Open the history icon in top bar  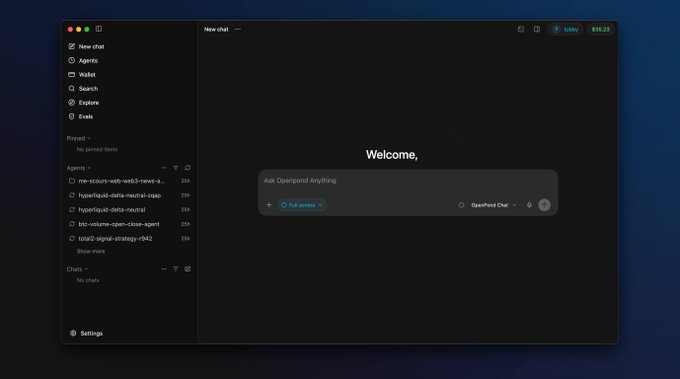click(521, 29)
